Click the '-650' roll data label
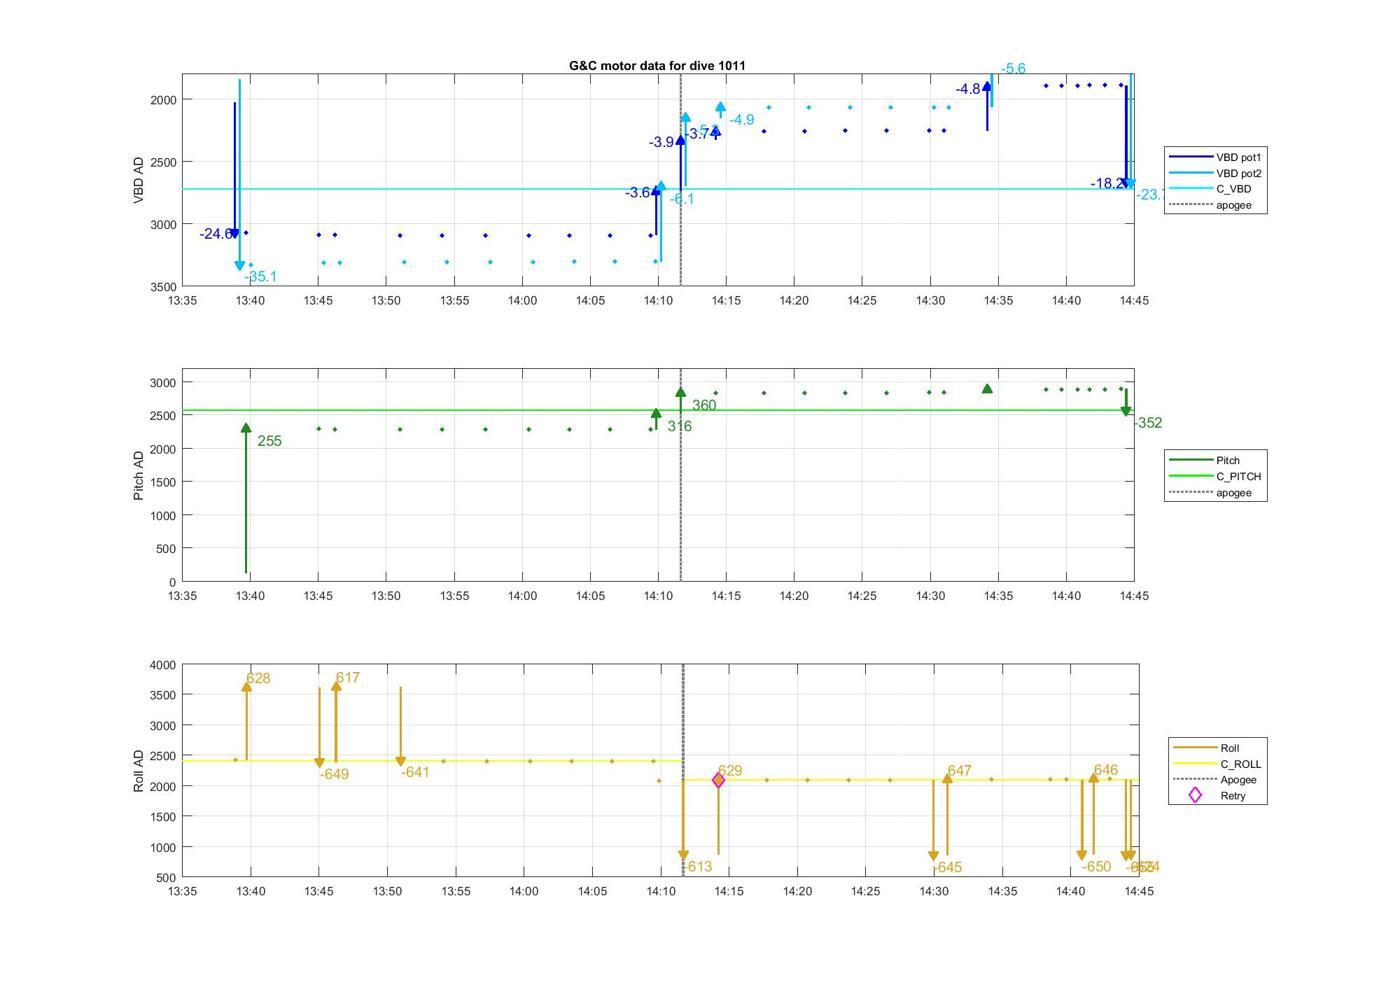 click(1096, 868)
